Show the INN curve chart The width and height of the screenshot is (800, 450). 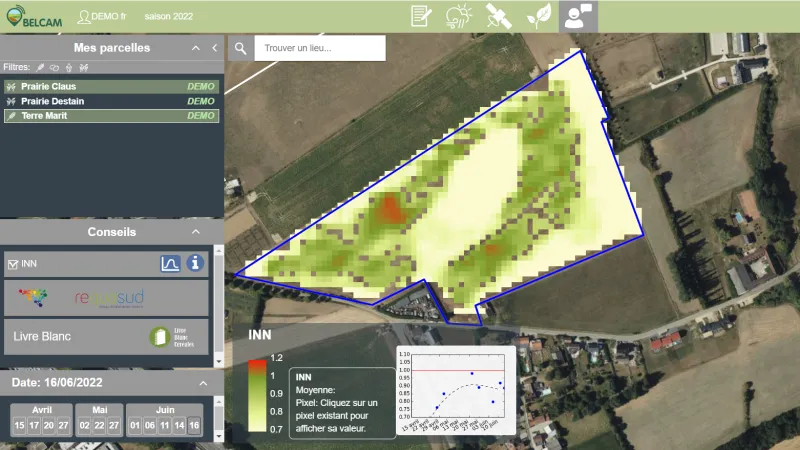coord(170,264)
